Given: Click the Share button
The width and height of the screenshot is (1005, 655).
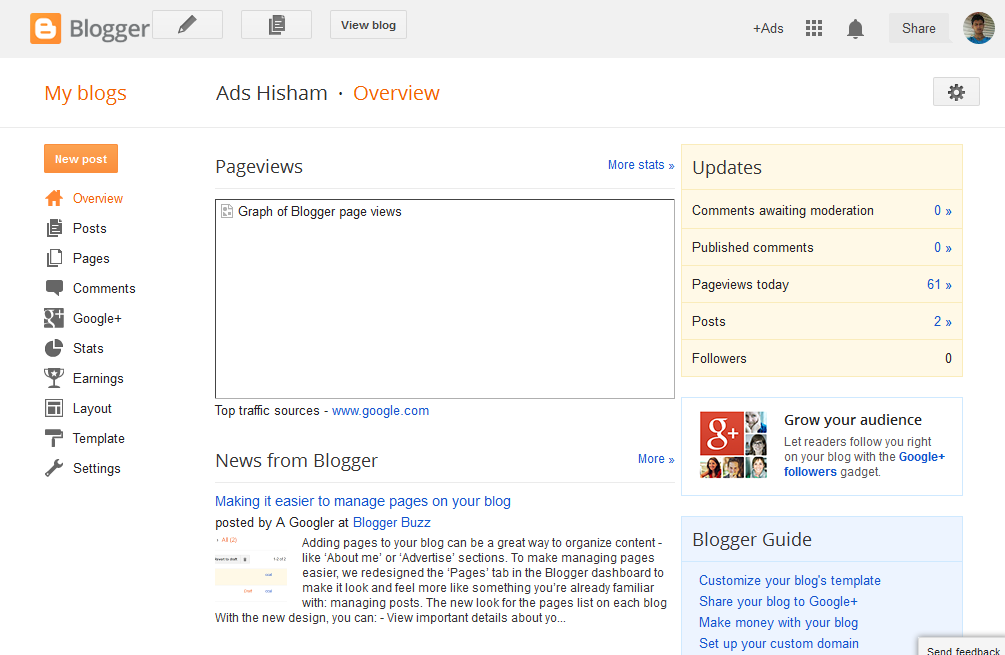Looking at the screenshot, I should coord(918,28).
